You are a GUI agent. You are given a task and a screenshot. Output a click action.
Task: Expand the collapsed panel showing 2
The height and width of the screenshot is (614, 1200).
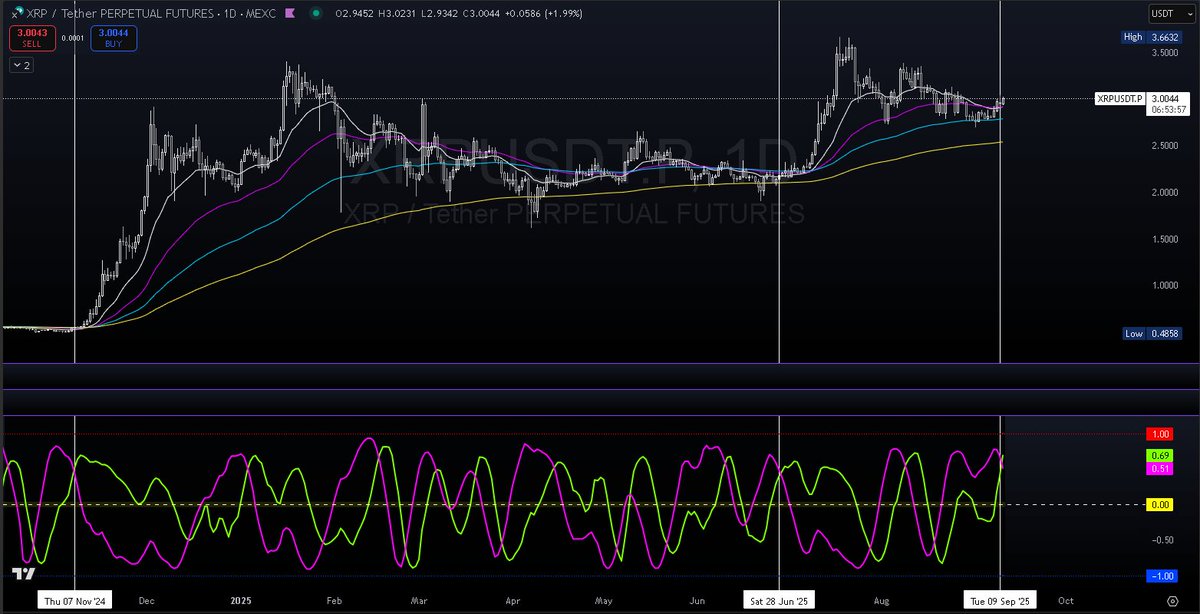(19, 65)
